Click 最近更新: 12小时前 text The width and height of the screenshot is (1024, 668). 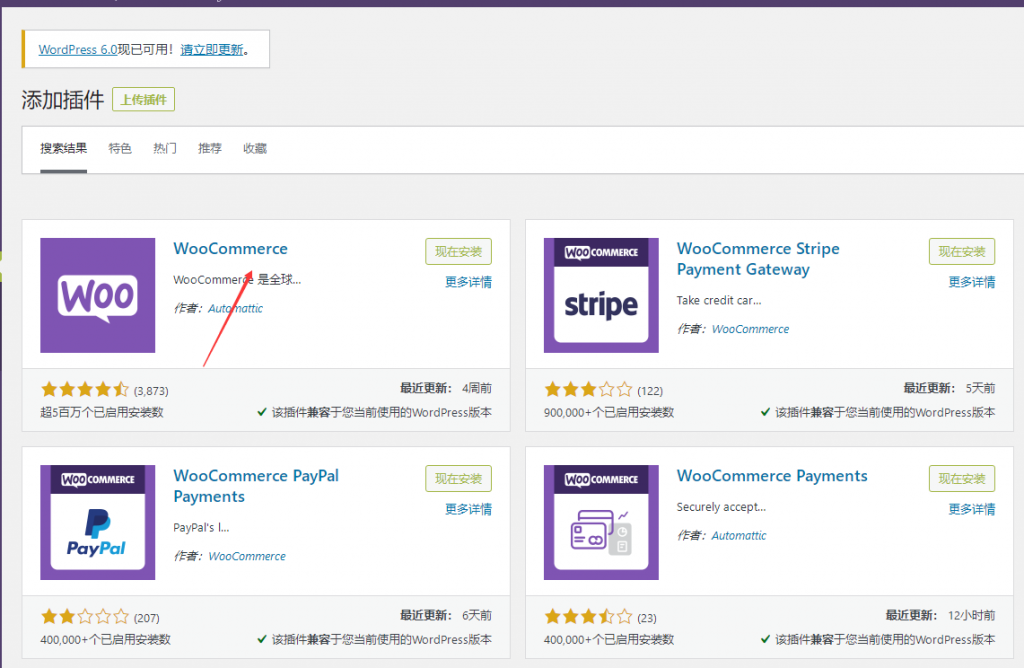pyautogui.click(x=940, y=616)
